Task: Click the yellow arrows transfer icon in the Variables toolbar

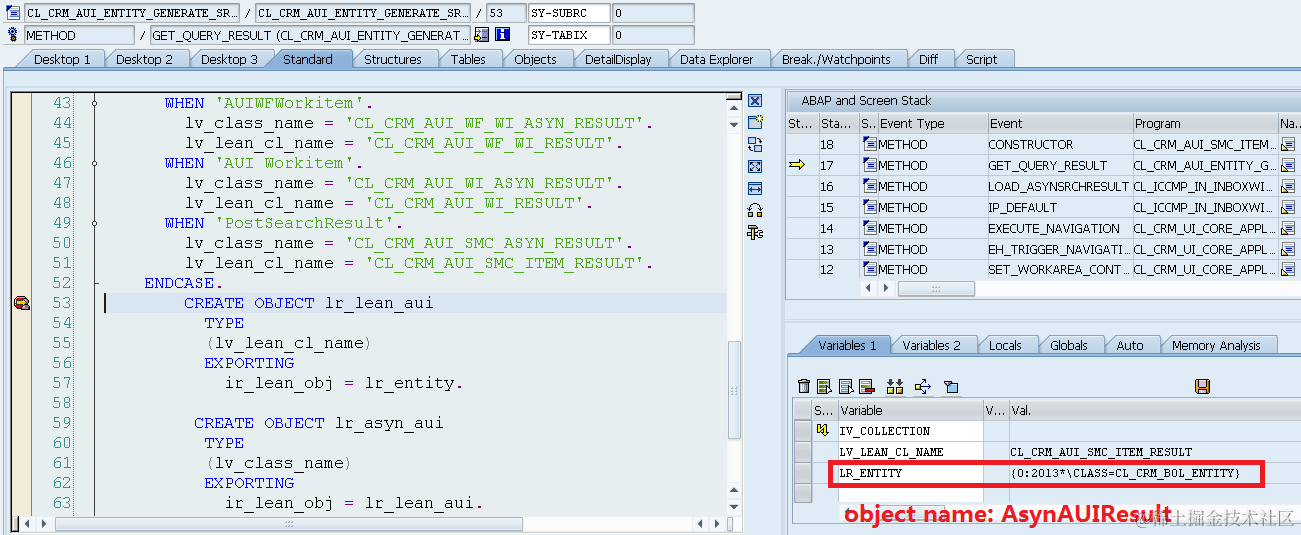Action: tap(923, 386)
